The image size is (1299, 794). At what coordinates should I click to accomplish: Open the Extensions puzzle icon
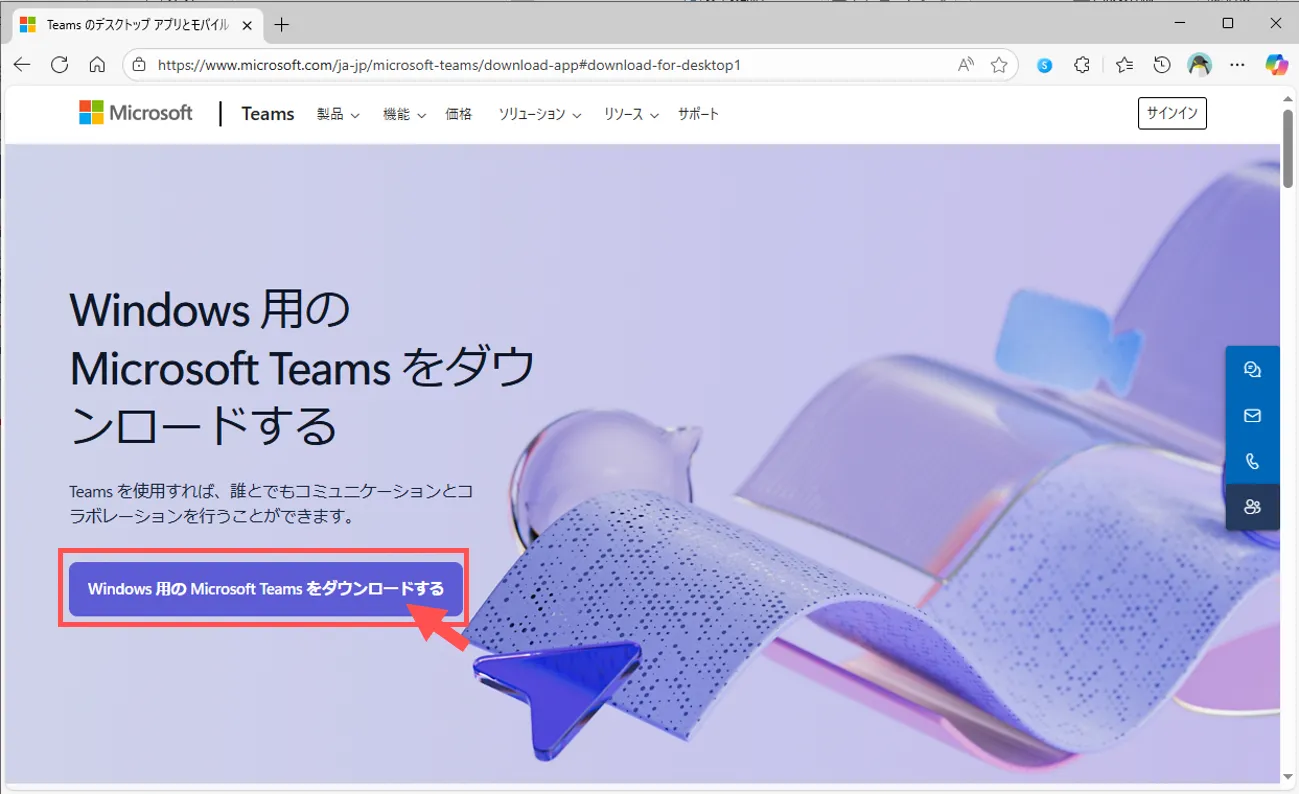click(x=1081, y=65)
